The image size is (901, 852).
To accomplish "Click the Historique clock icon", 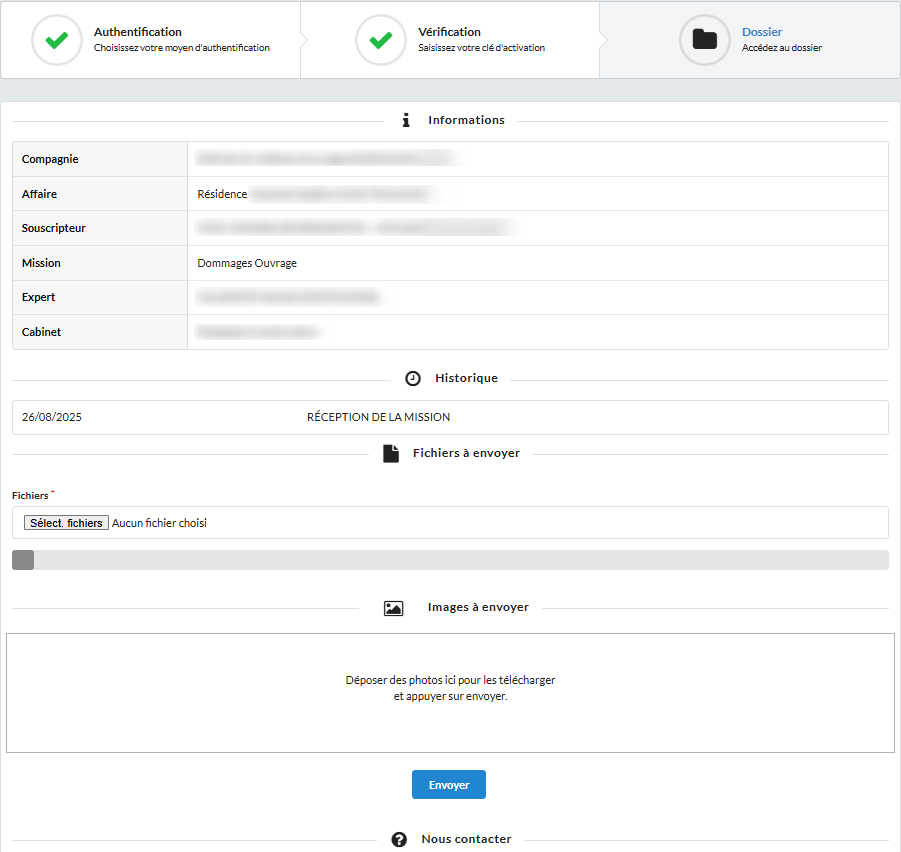I will click(x=413, y=378).
